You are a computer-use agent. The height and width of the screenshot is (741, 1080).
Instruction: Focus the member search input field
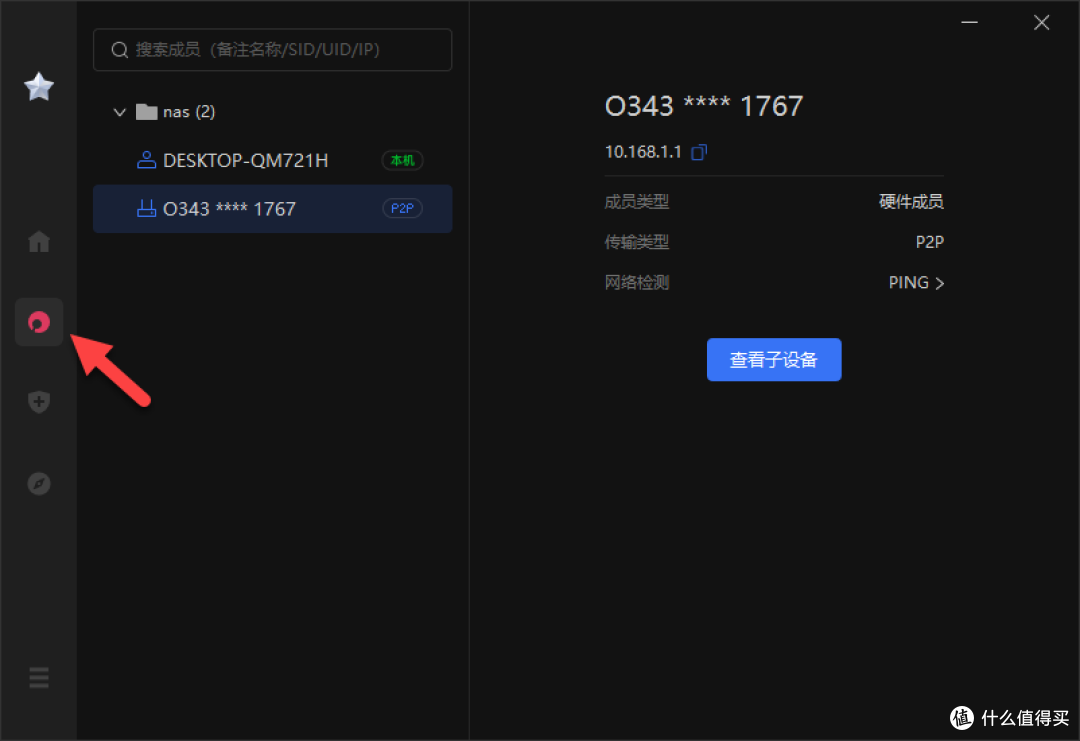coord(273,50)
